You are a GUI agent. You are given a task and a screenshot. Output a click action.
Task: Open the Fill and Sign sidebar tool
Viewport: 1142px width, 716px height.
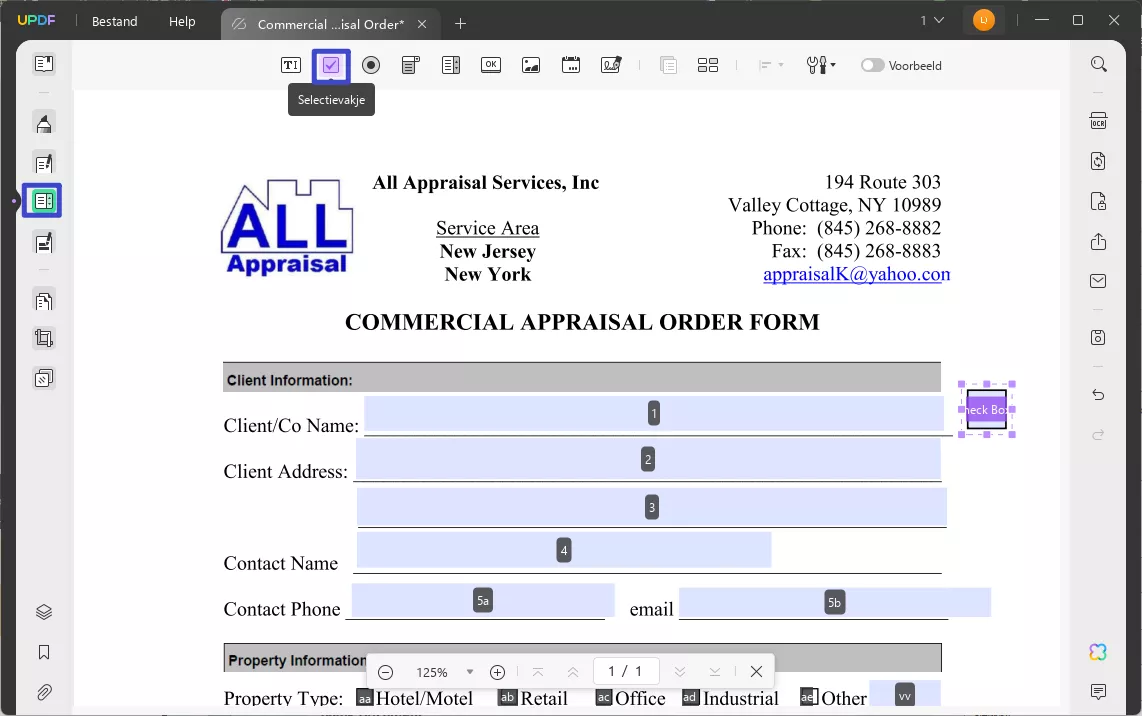coord(44,243)
